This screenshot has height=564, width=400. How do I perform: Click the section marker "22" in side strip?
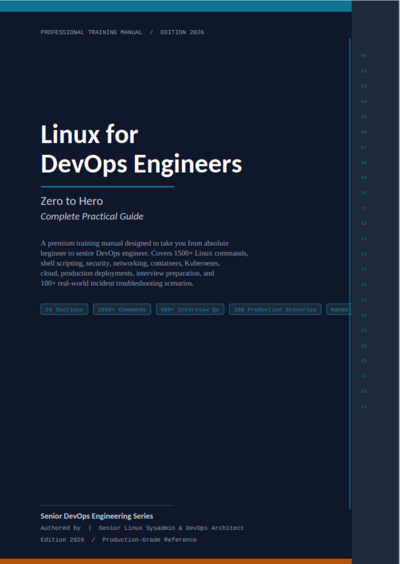click(364, 376)
